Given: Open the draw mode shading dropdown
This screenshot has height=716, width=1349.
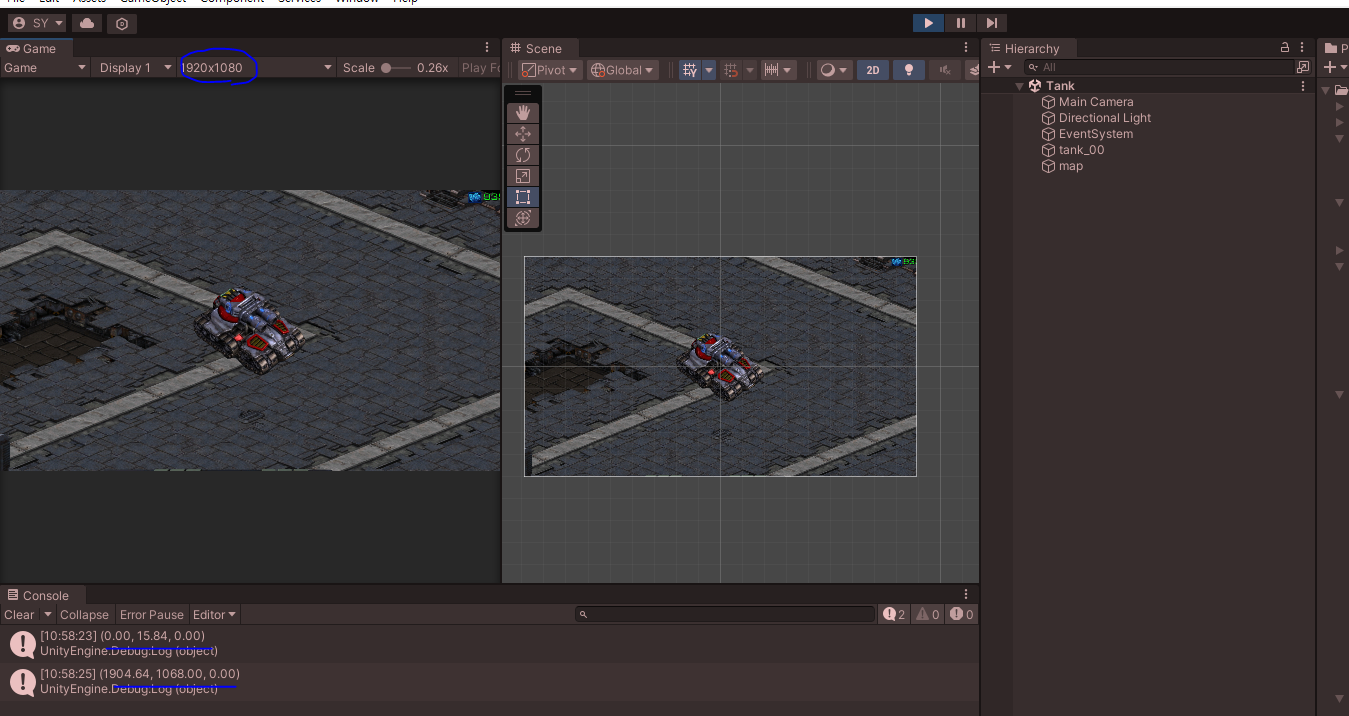Looking at the screenshot, I should coord(833,70).
